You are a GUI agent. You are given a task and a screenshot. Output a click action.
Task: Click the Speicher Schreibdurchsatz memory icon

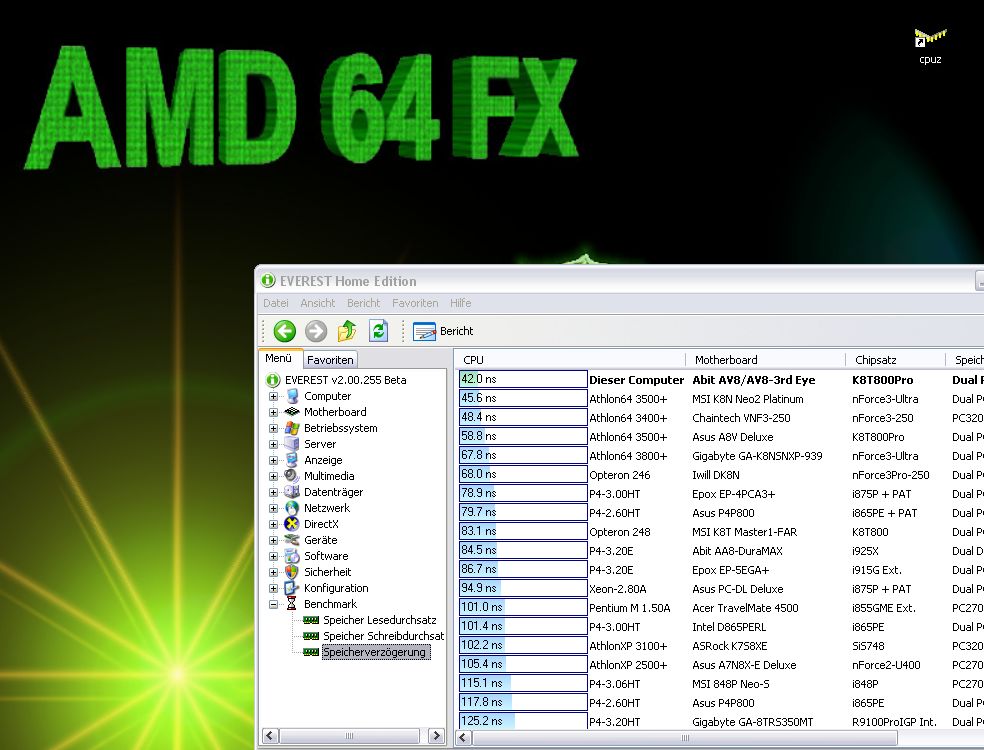(x=311, y=636)
